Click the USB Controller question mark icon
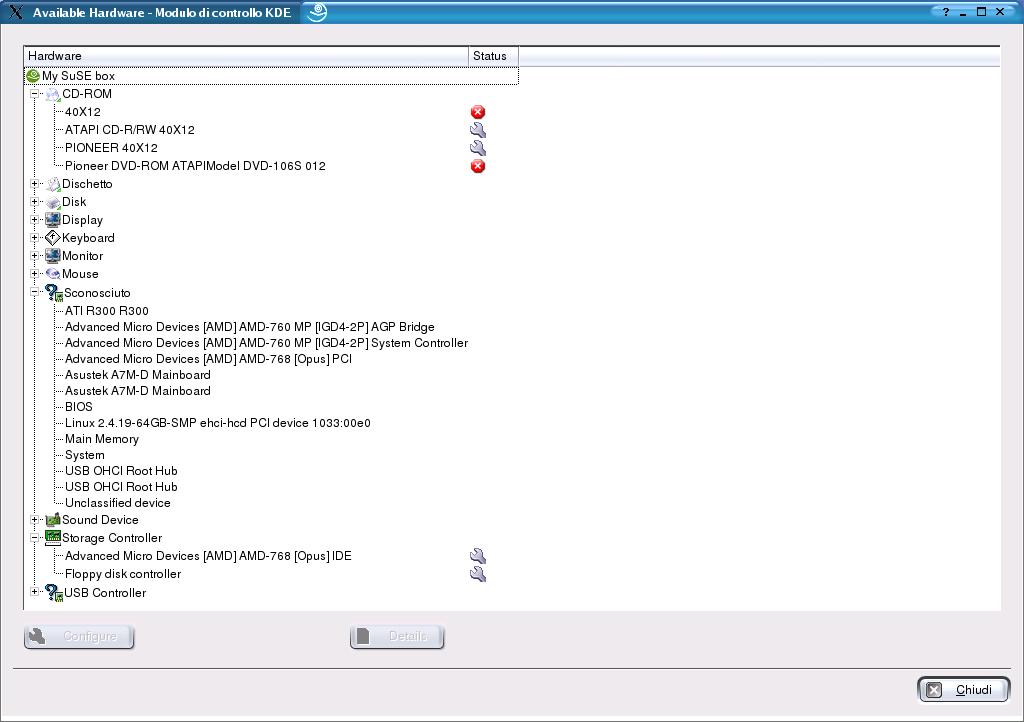1024x722 pixels. tap(54, 593)
